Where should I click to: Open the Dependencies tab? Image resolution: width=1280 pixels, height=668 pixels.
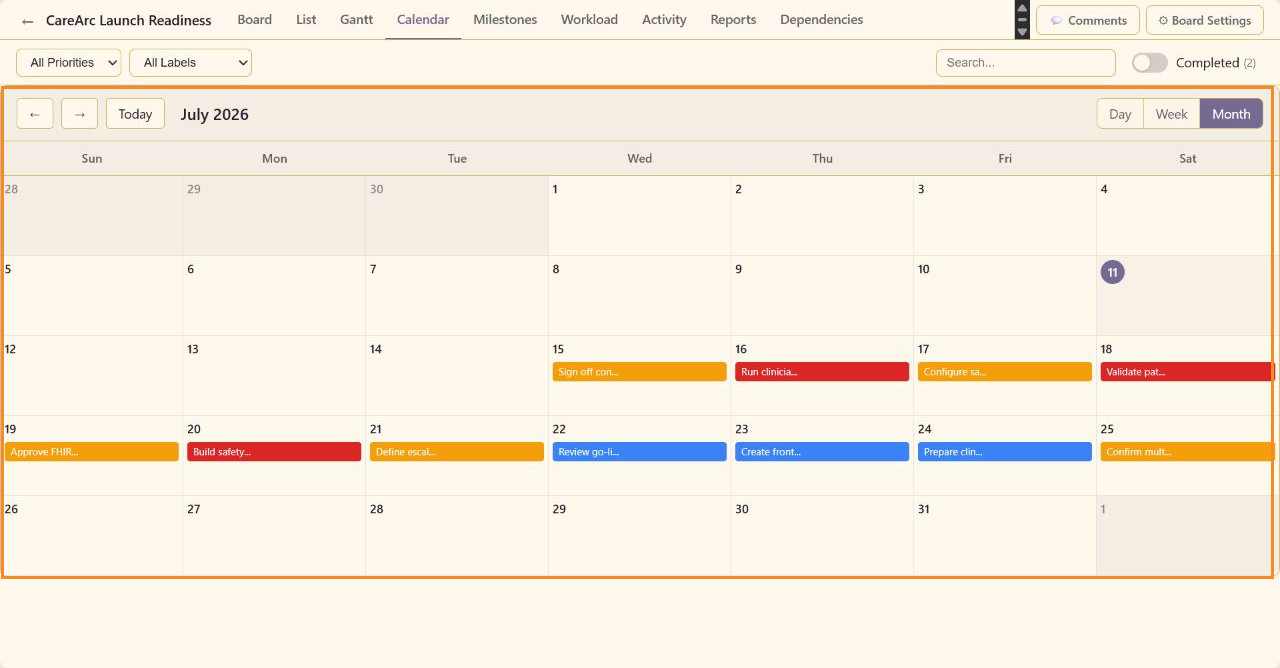[x=821, y=19]
